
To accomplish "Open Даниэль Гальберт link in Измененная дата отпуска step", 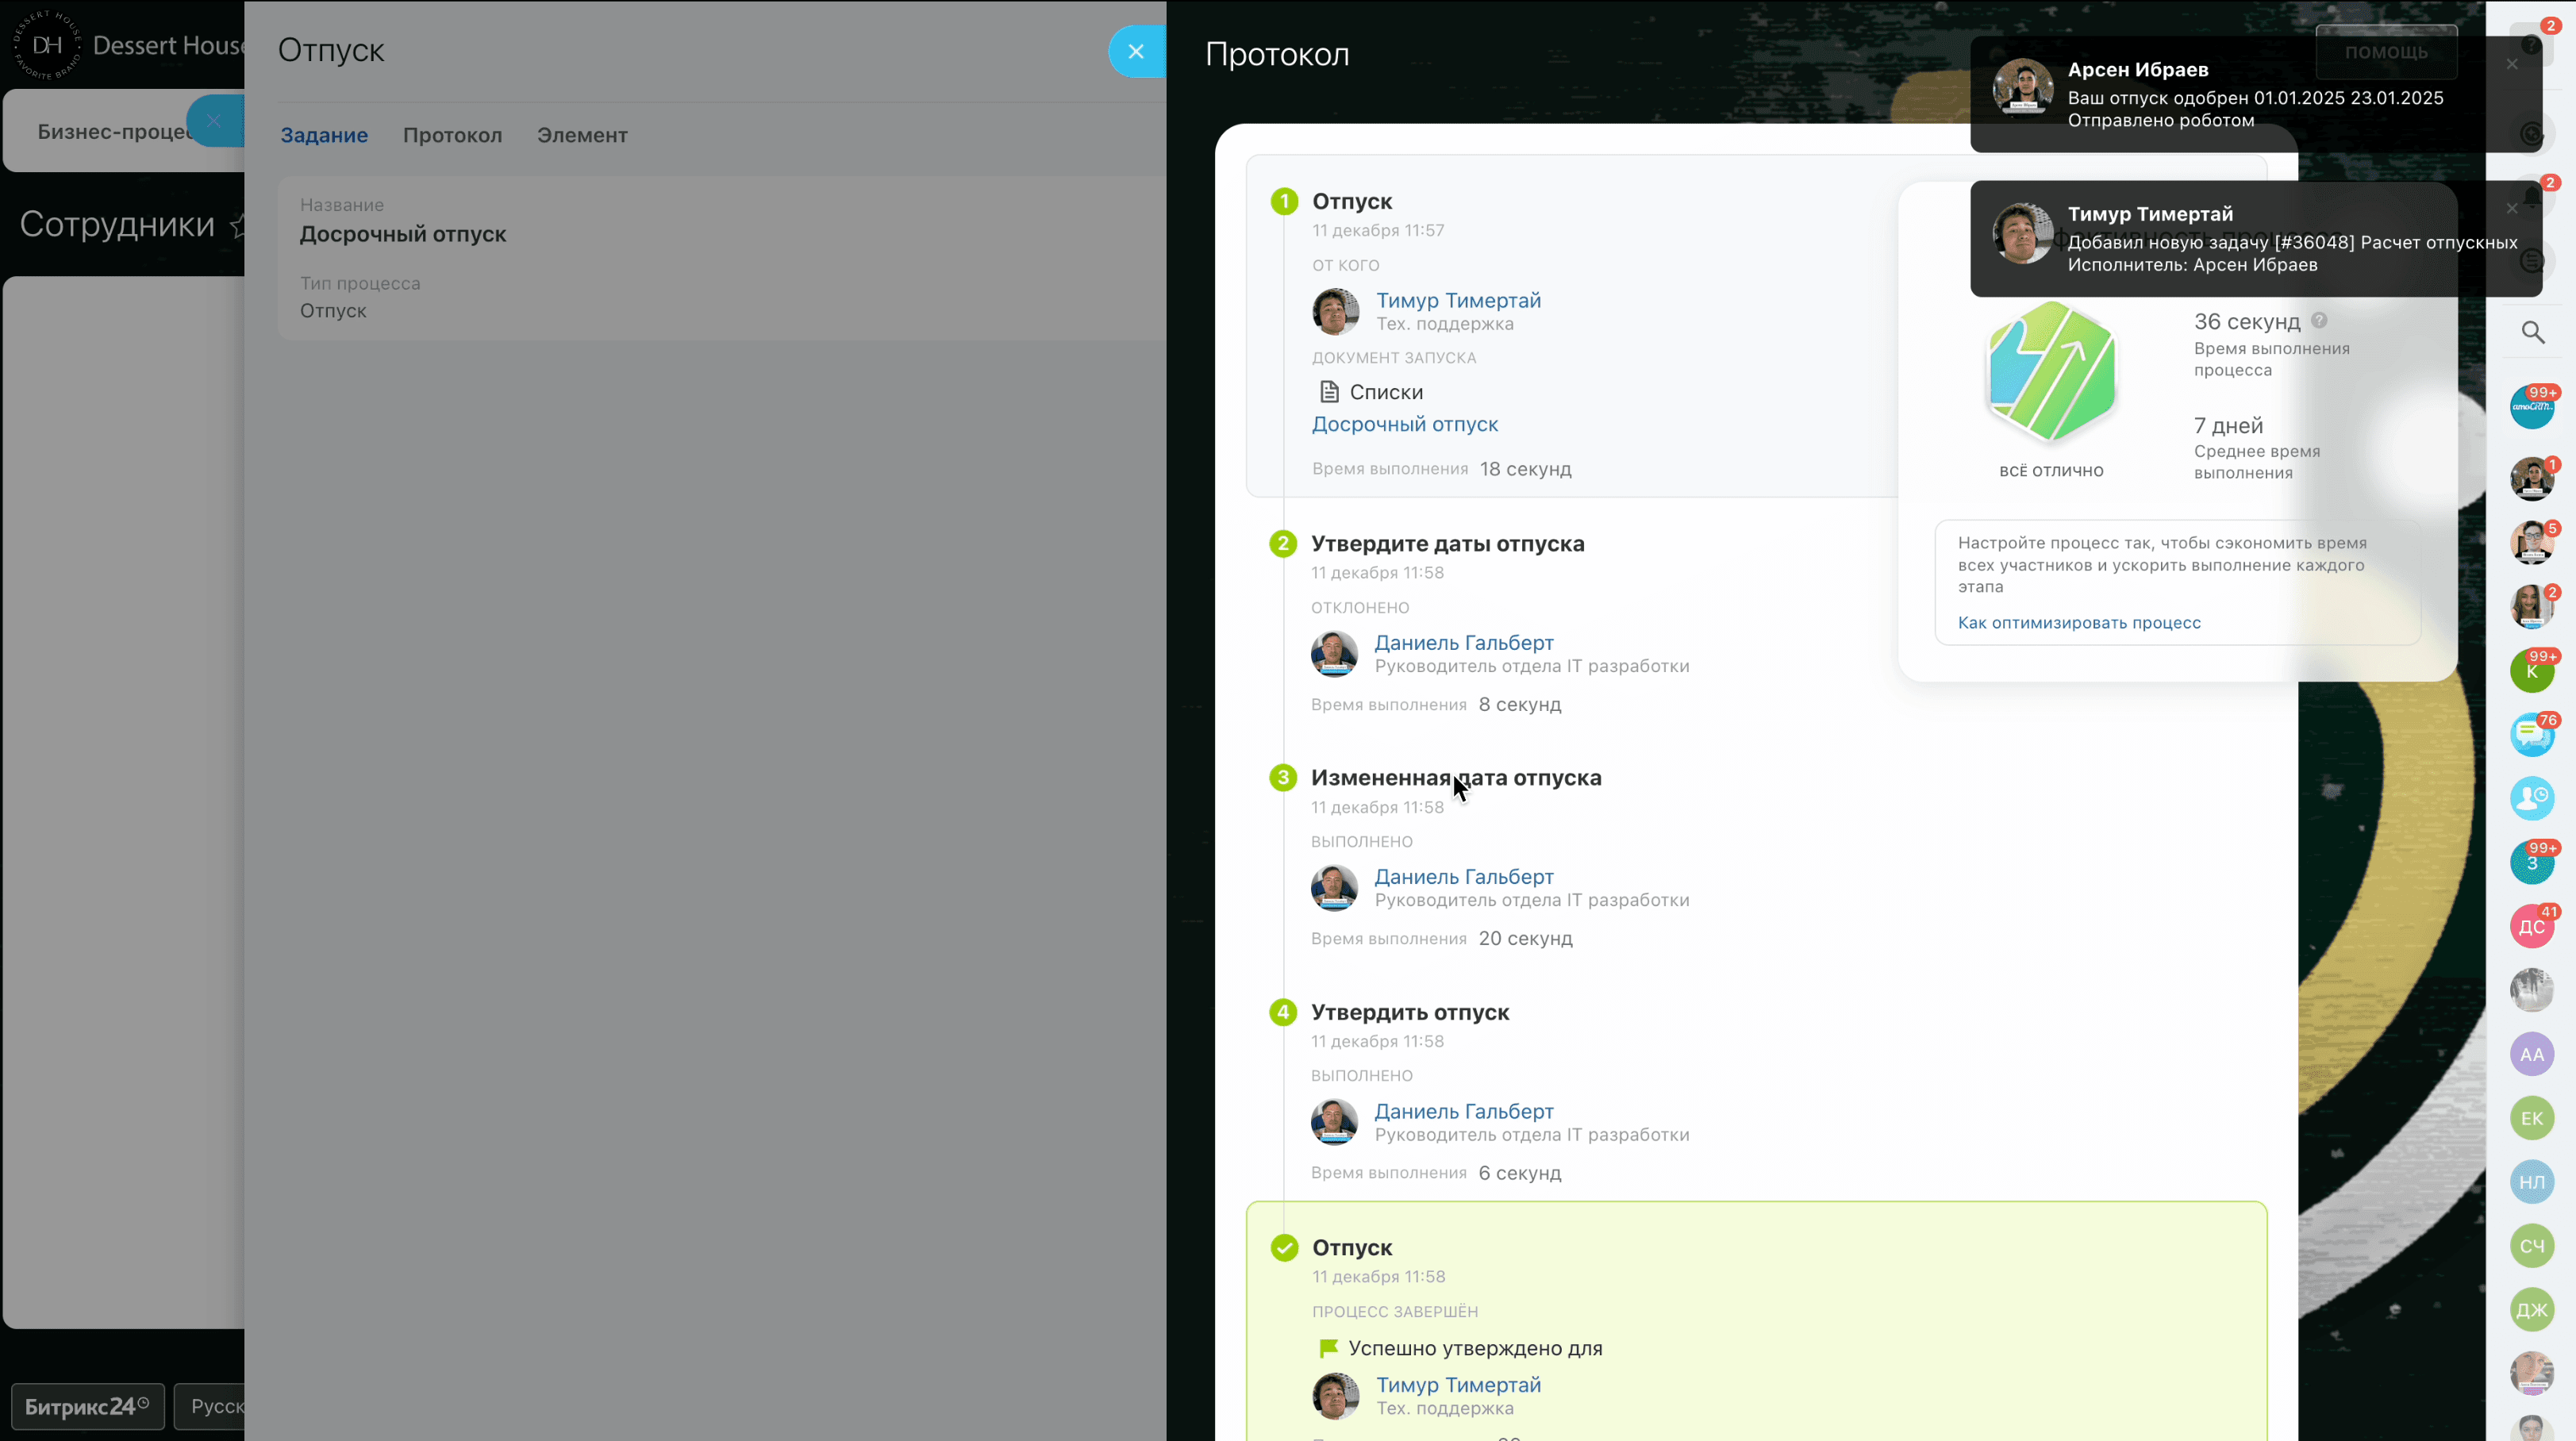I will point(1464,876).
